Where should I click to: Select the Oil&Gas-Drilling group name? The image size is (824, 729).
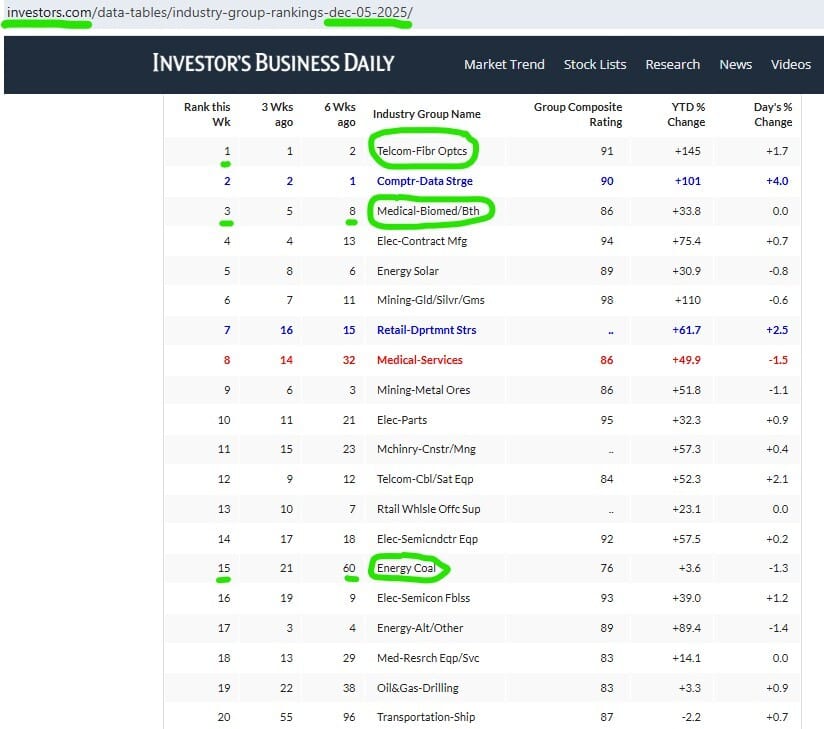click(x=418, y=687)
